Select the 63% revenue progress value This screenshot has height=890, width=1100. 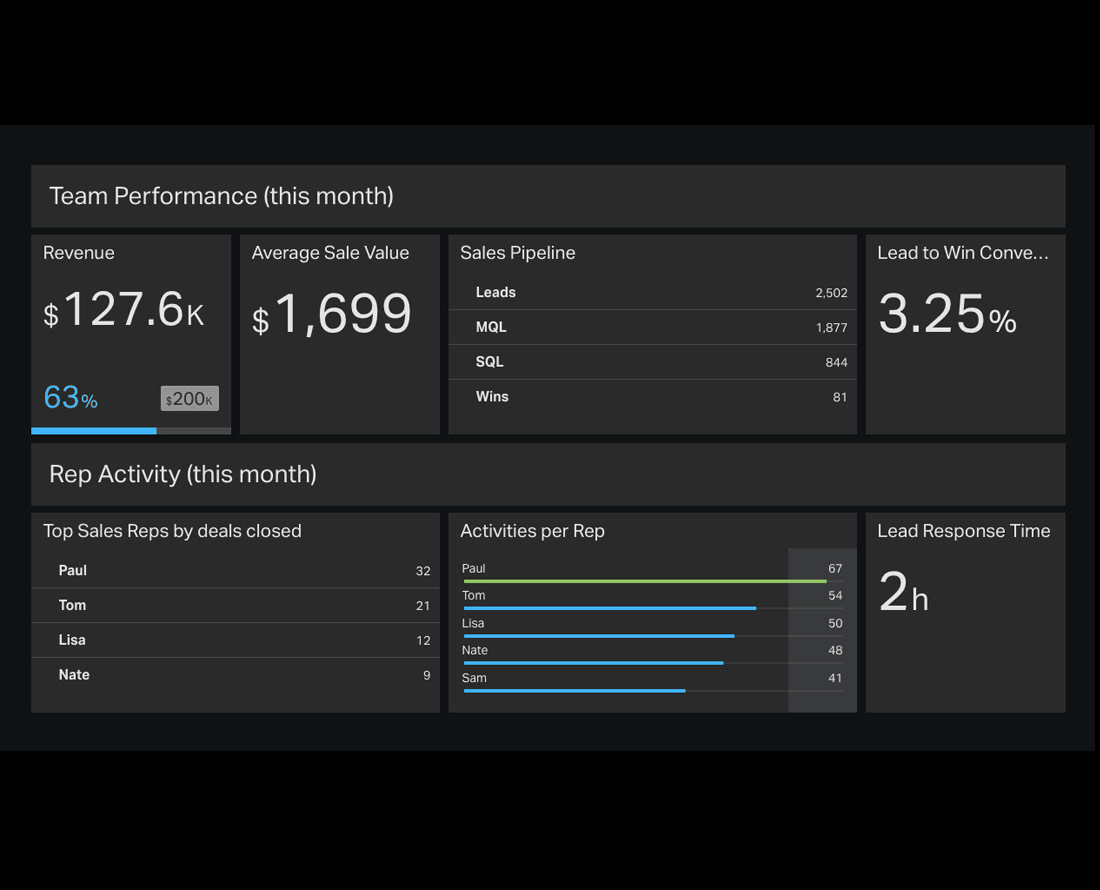coord(70,398)
